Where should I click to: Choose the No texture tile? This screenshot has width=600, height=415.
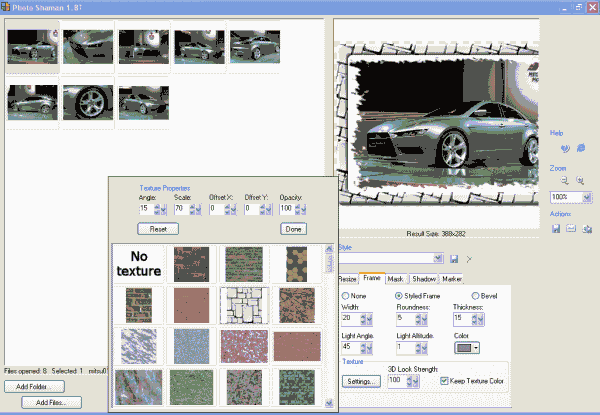point(138,264)
